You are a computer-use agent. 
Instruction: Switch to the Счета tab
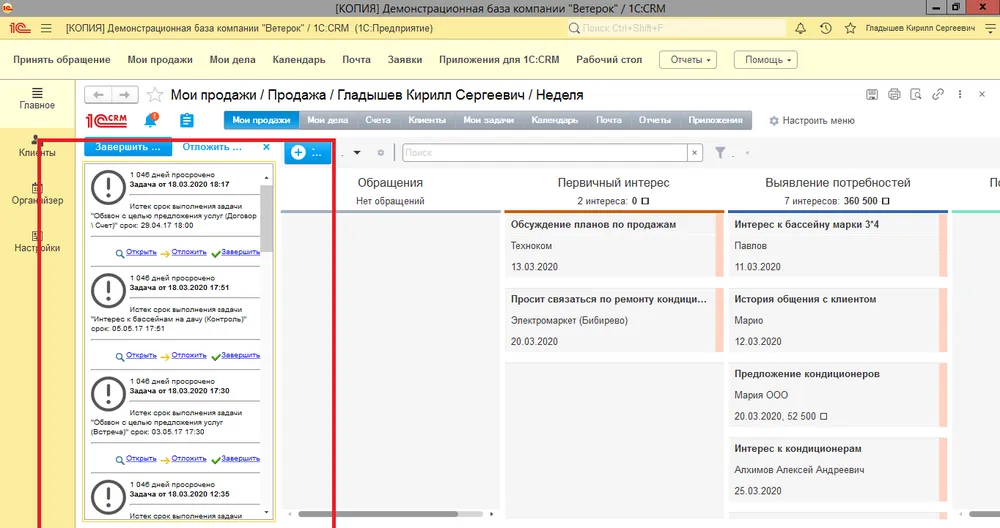tap(378, 120)
